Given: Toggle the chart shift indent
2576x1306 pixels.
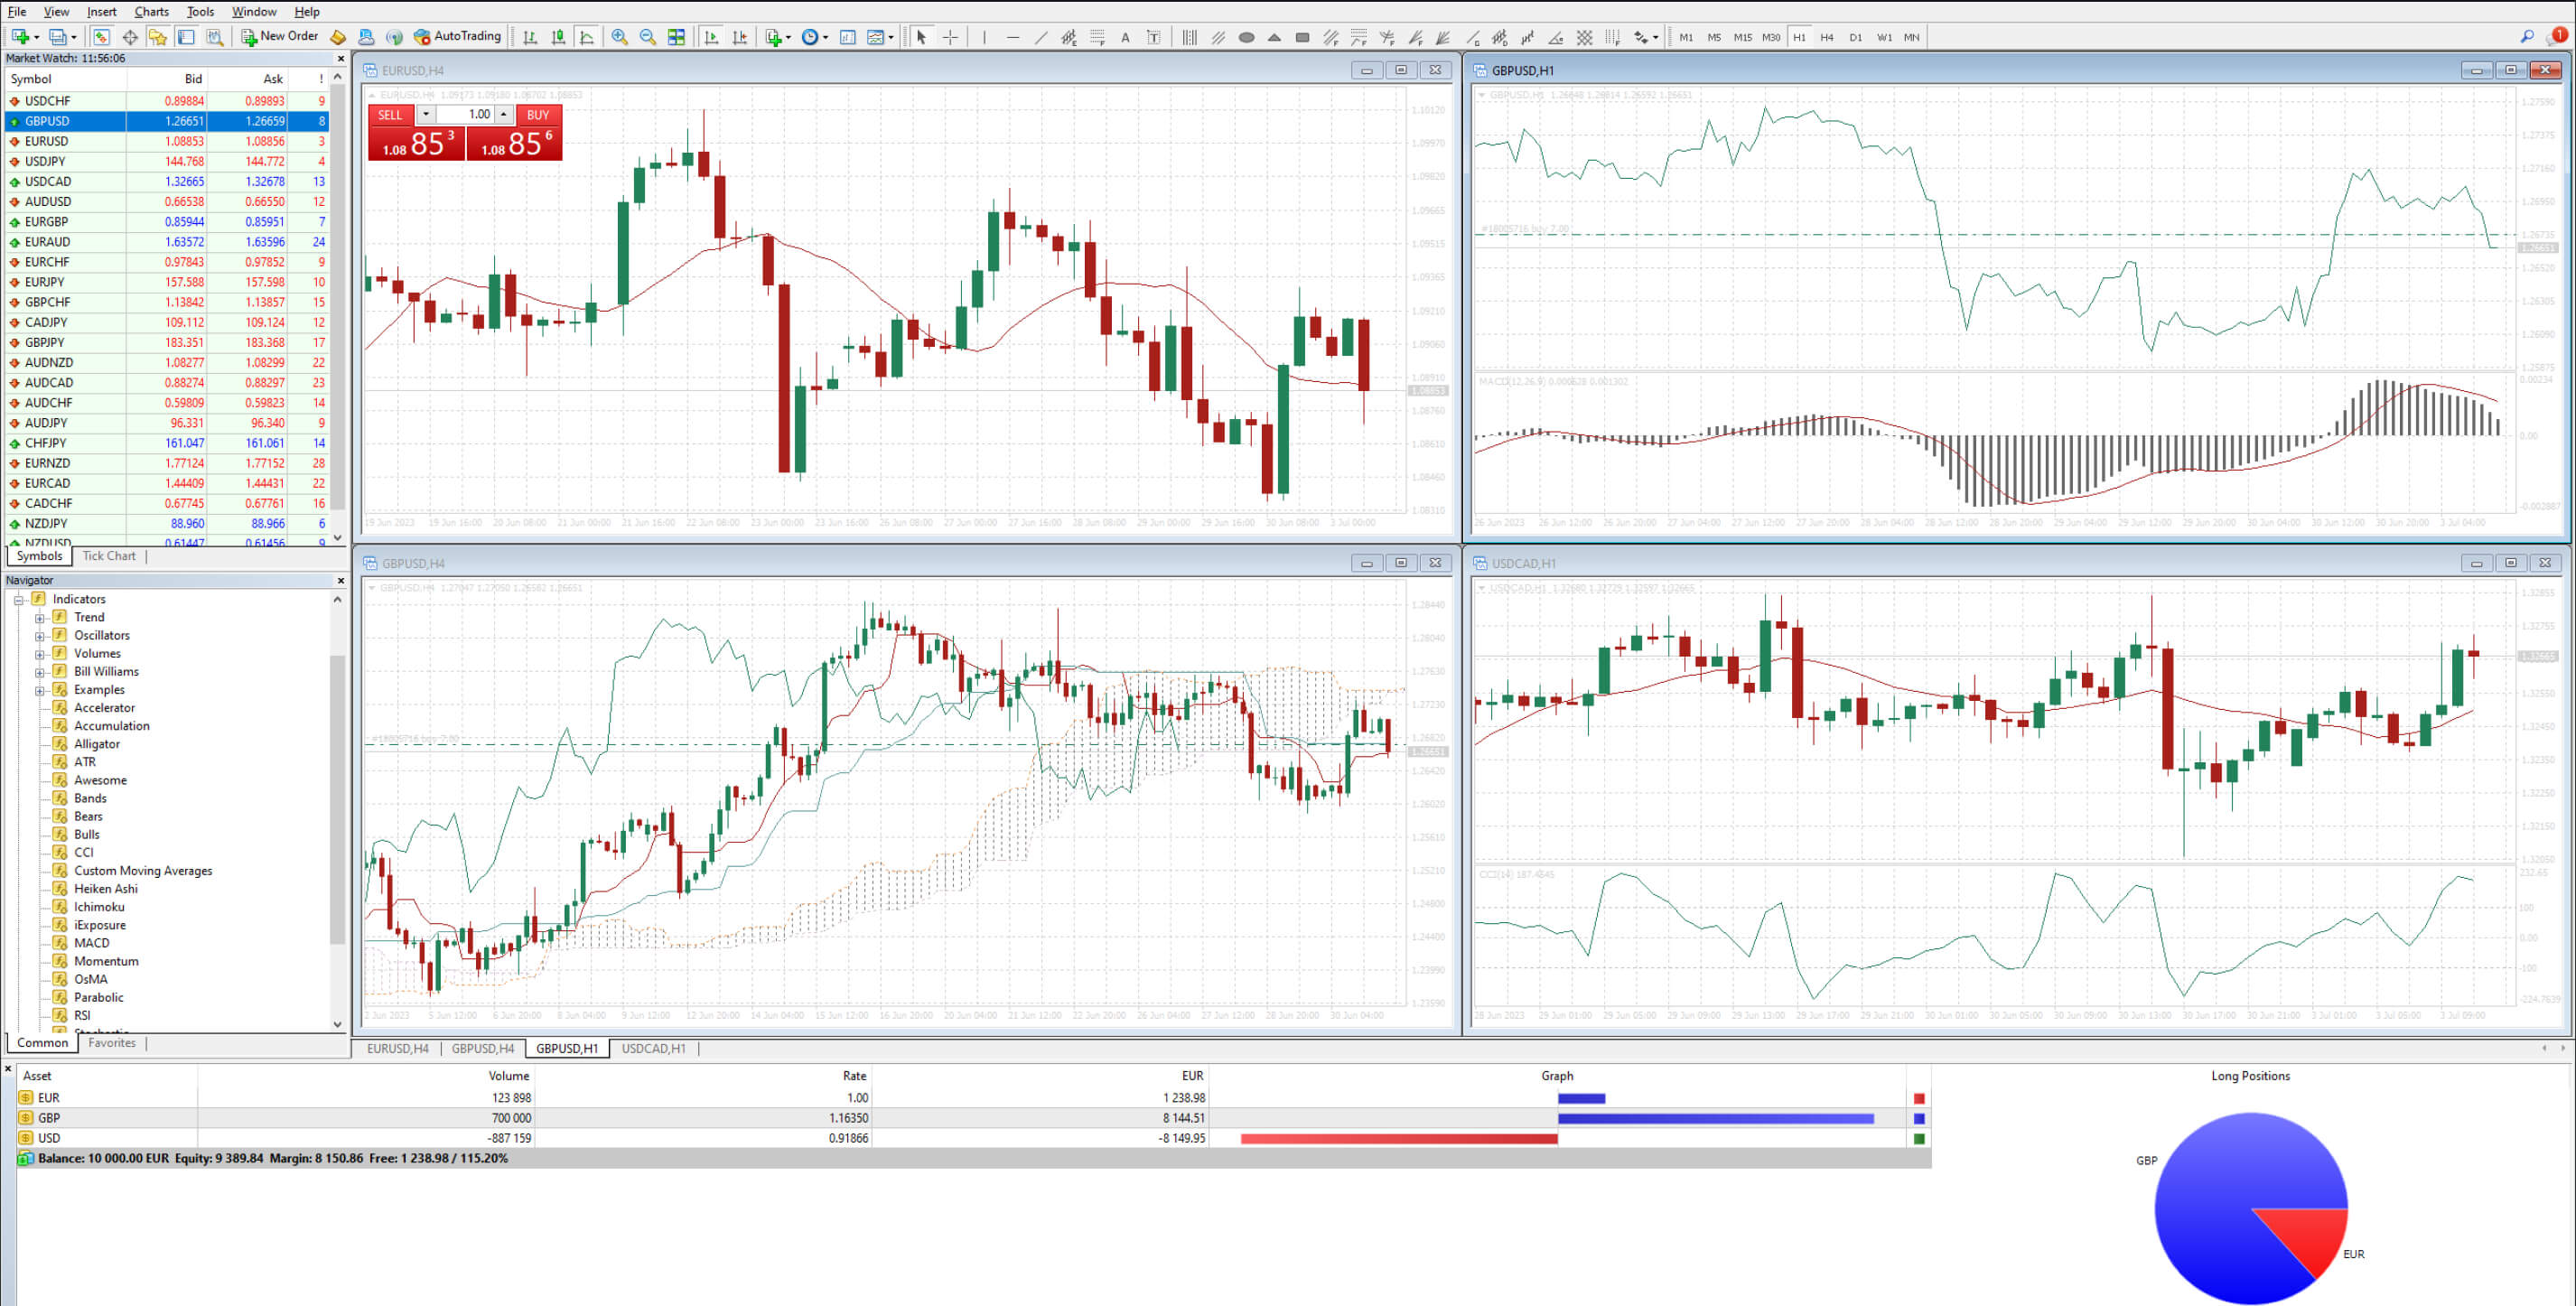Looking at the screenshot, I should (739, 37).
